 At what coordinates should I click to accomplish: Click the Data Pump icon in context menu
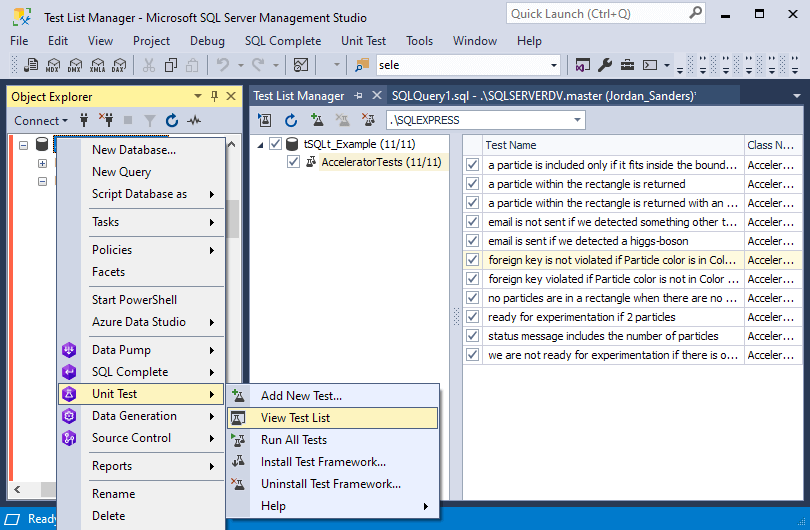click(69, 350)
